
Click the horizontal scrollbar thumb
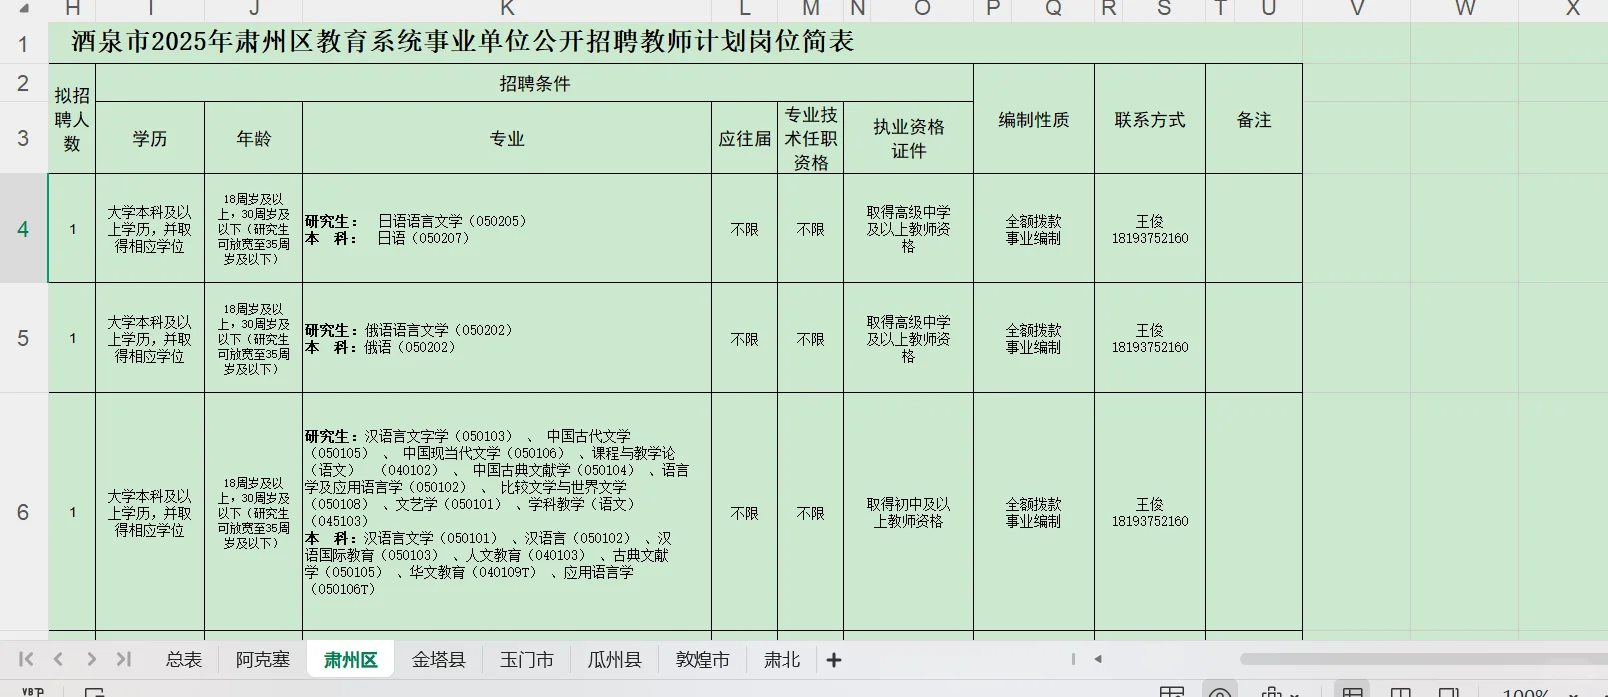(x=1424, y=659)
